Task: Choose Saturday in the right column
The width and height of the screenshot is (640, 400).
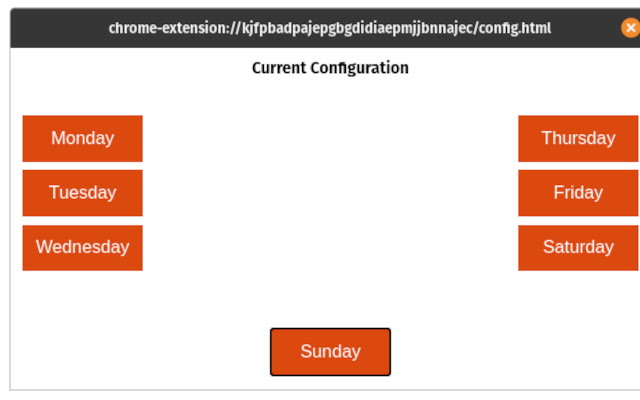Action: (x=578, y=247)
